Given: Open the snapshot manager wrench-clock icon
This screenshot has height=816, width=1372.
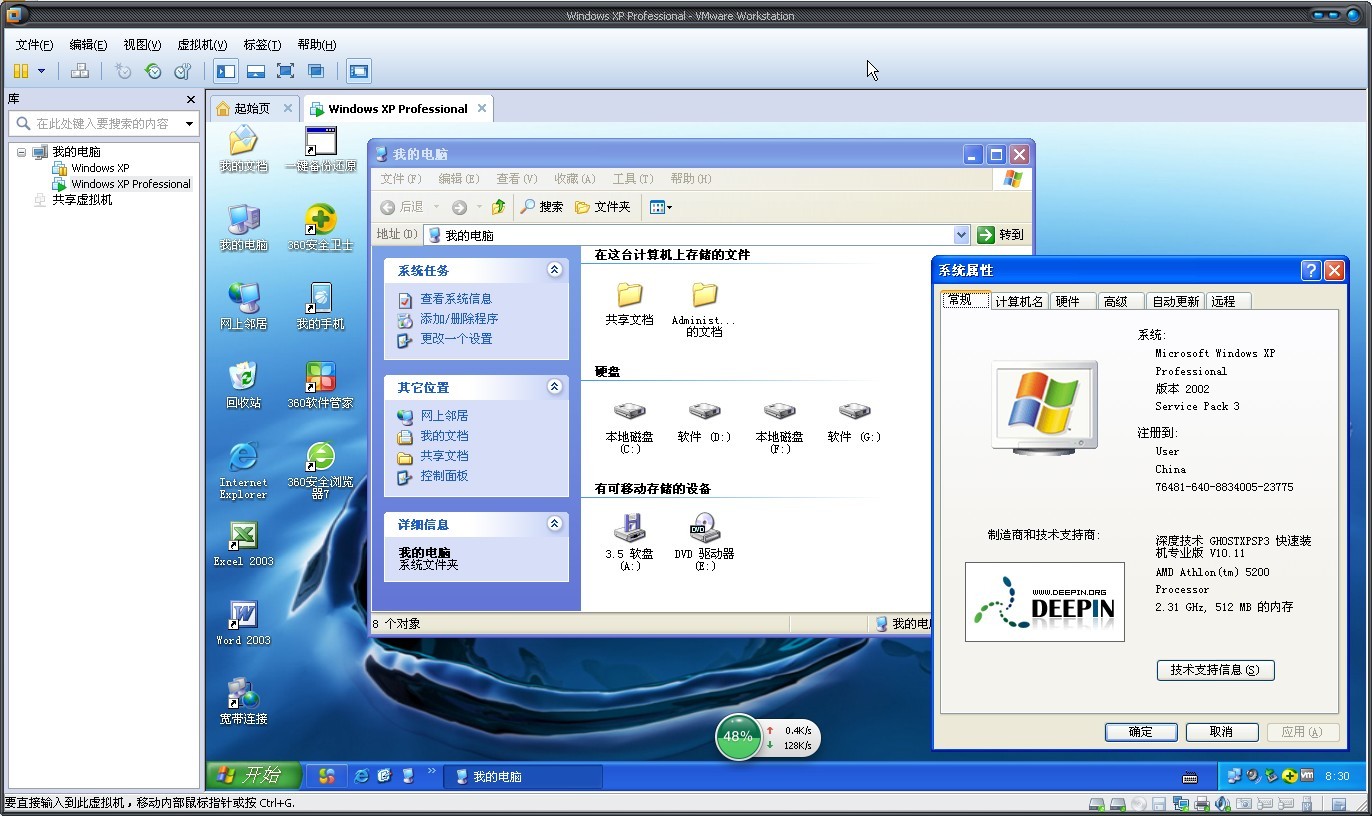Looking at the screenshot, I should 182,71.
